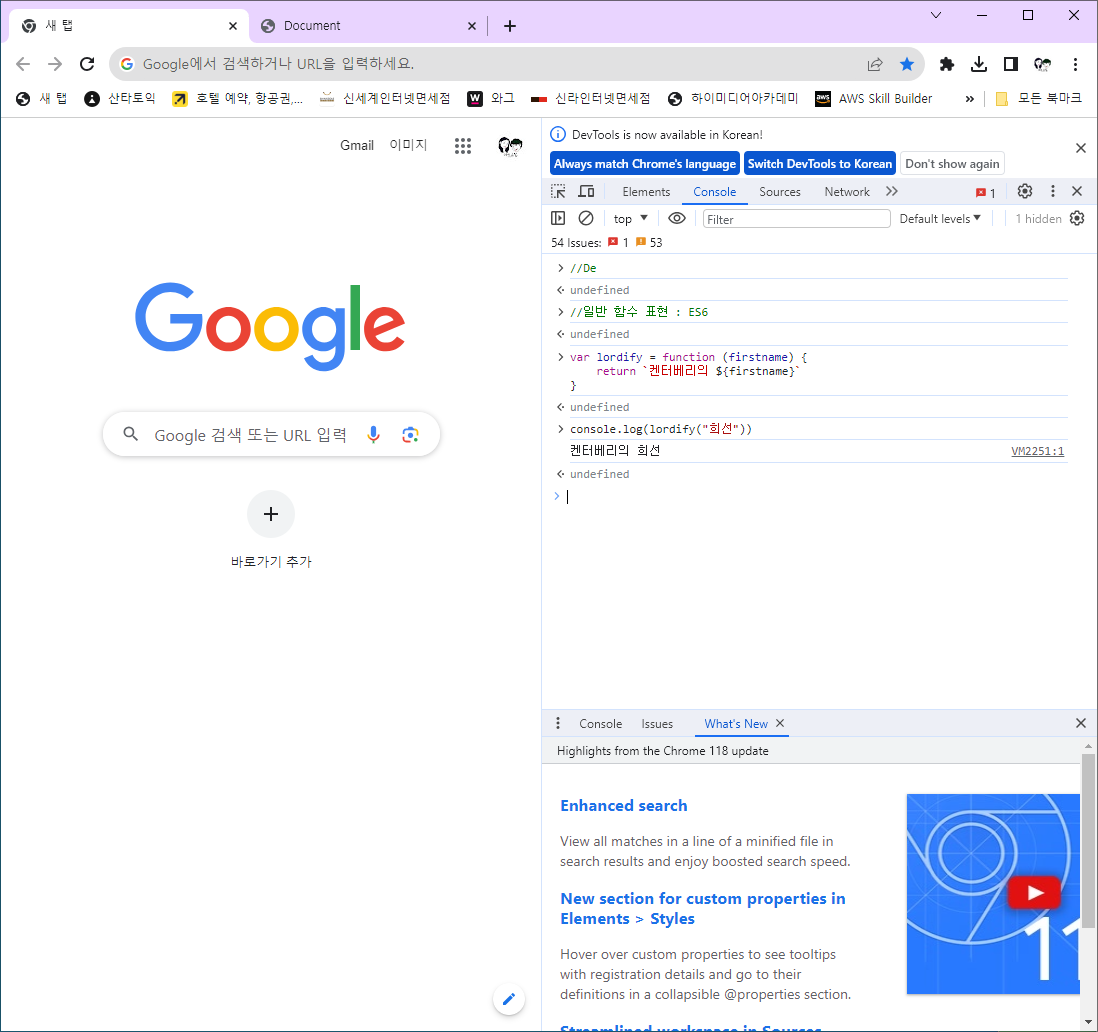
Task: Open the AWS Skill Builder bookmark
Action: click(873, 99)
